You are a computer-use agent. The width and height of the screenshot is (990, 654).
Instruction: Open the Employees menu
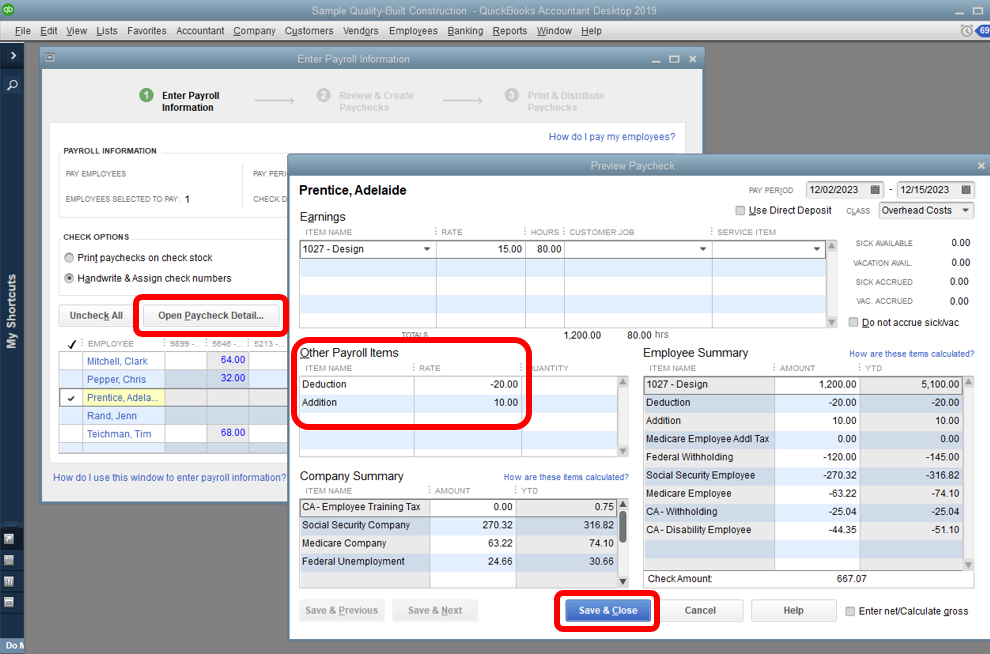click(x=413, y=30)
